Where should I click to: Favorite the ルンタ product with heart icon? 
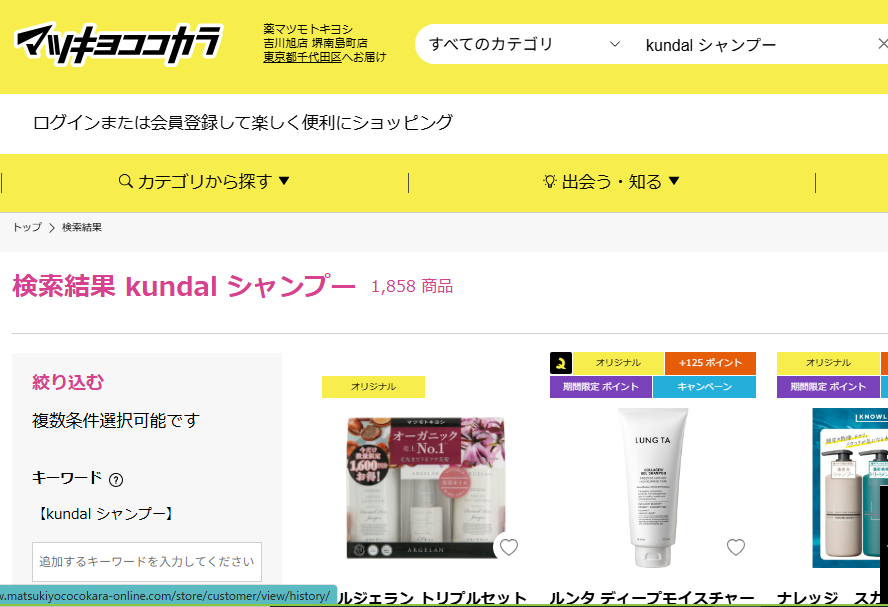click(x=736, y=547)
